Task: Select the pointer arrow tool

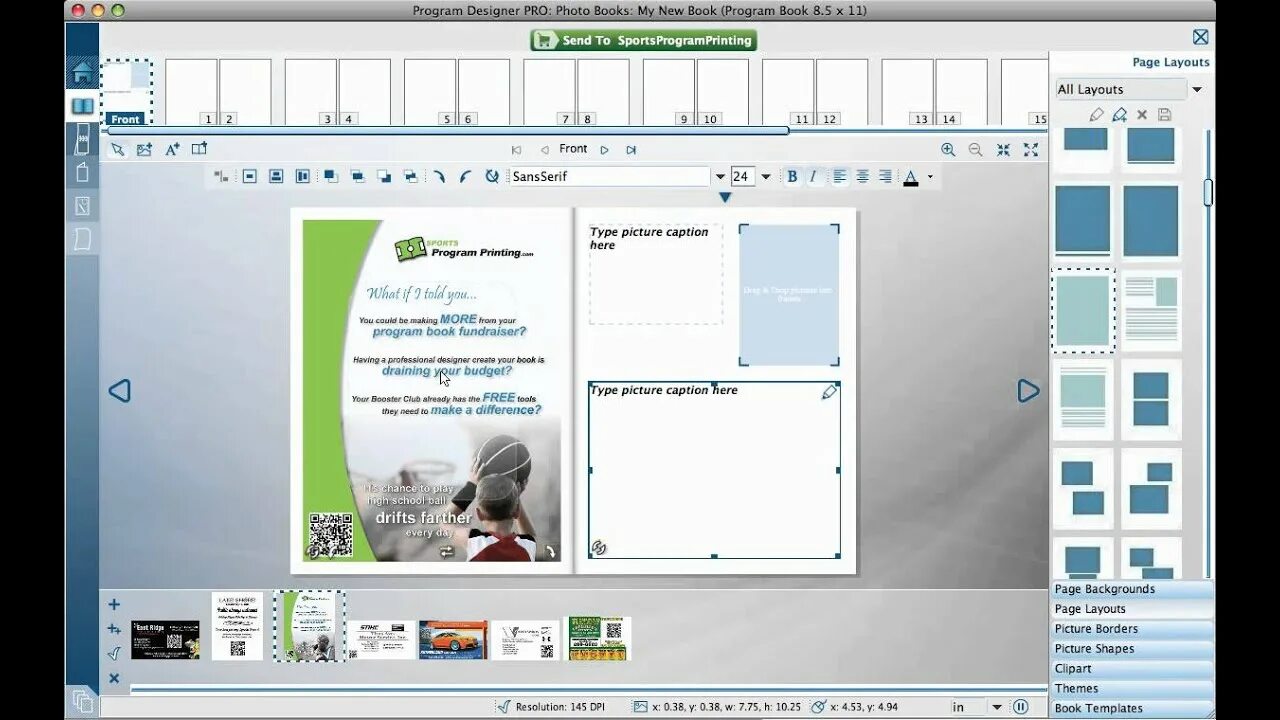Action: (117, 149)
